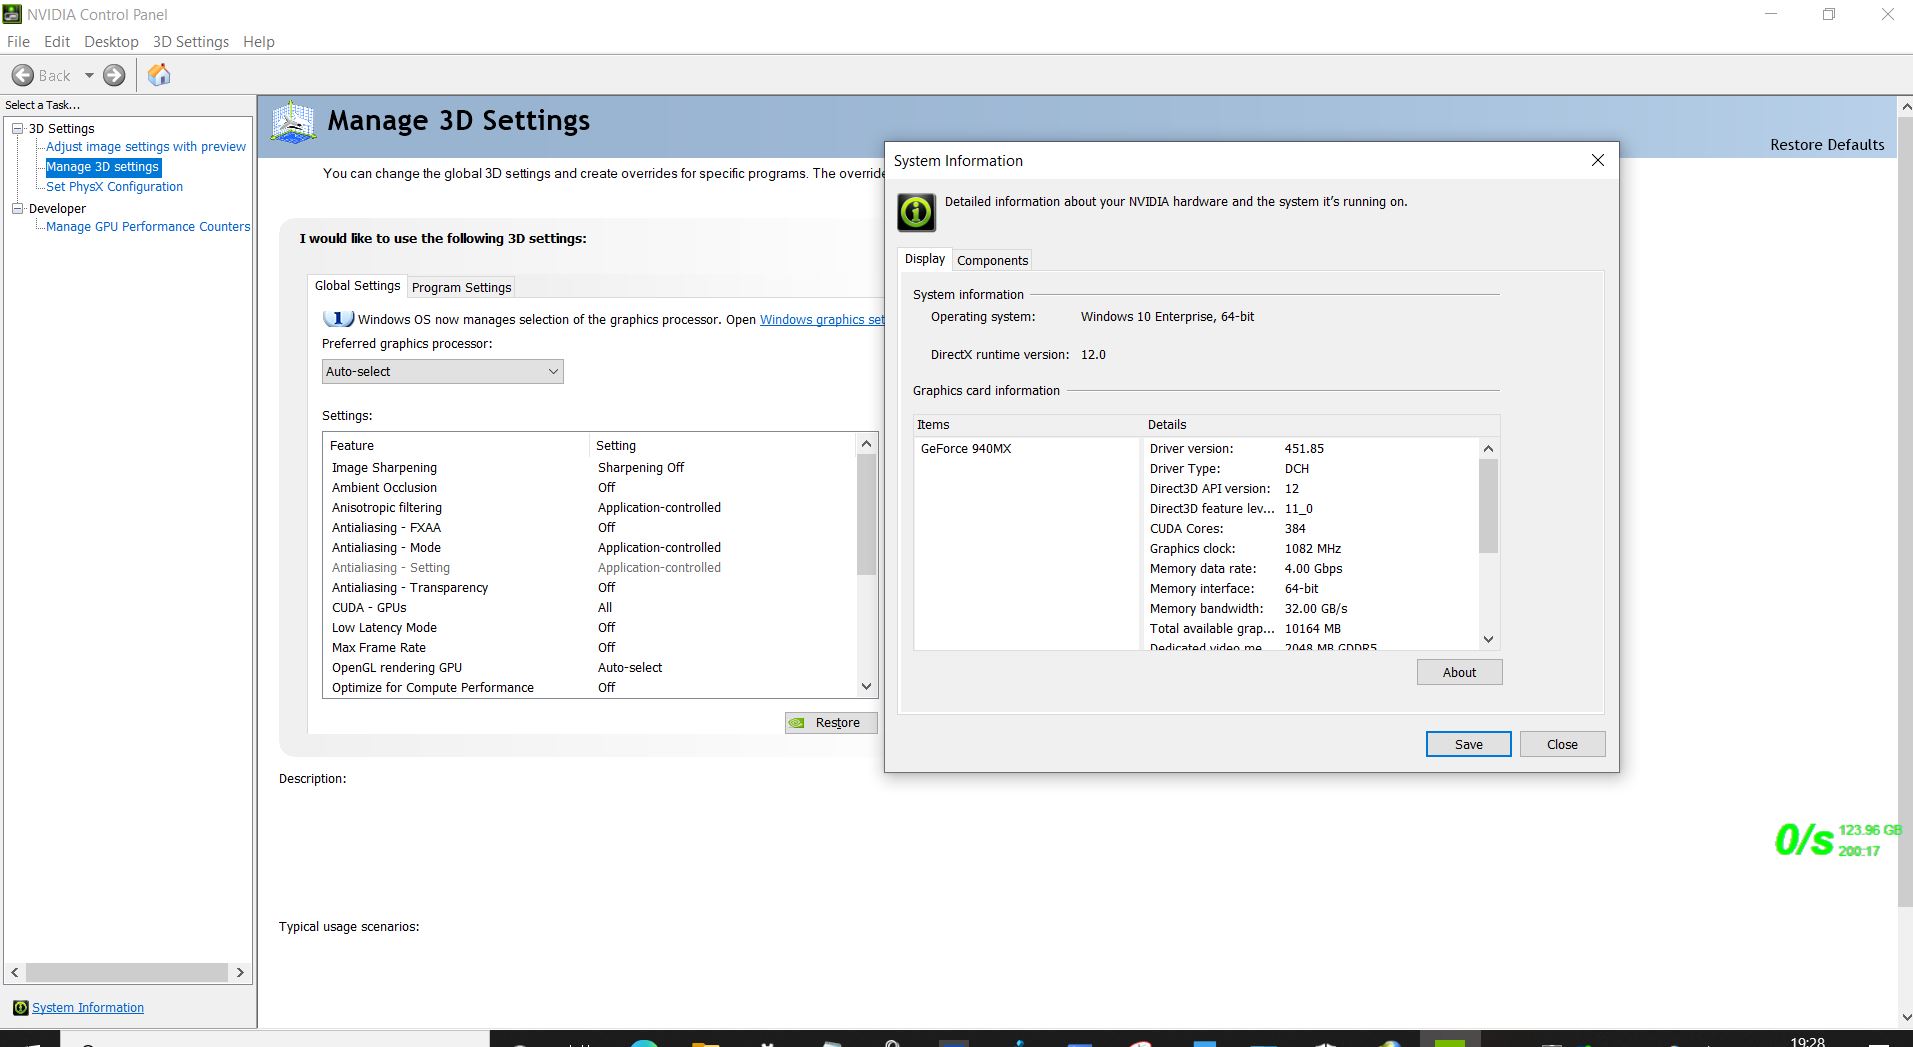Click the Home icon in toolbar
The width and height of the screenshot is (1913, 1047).
point(159,75)
